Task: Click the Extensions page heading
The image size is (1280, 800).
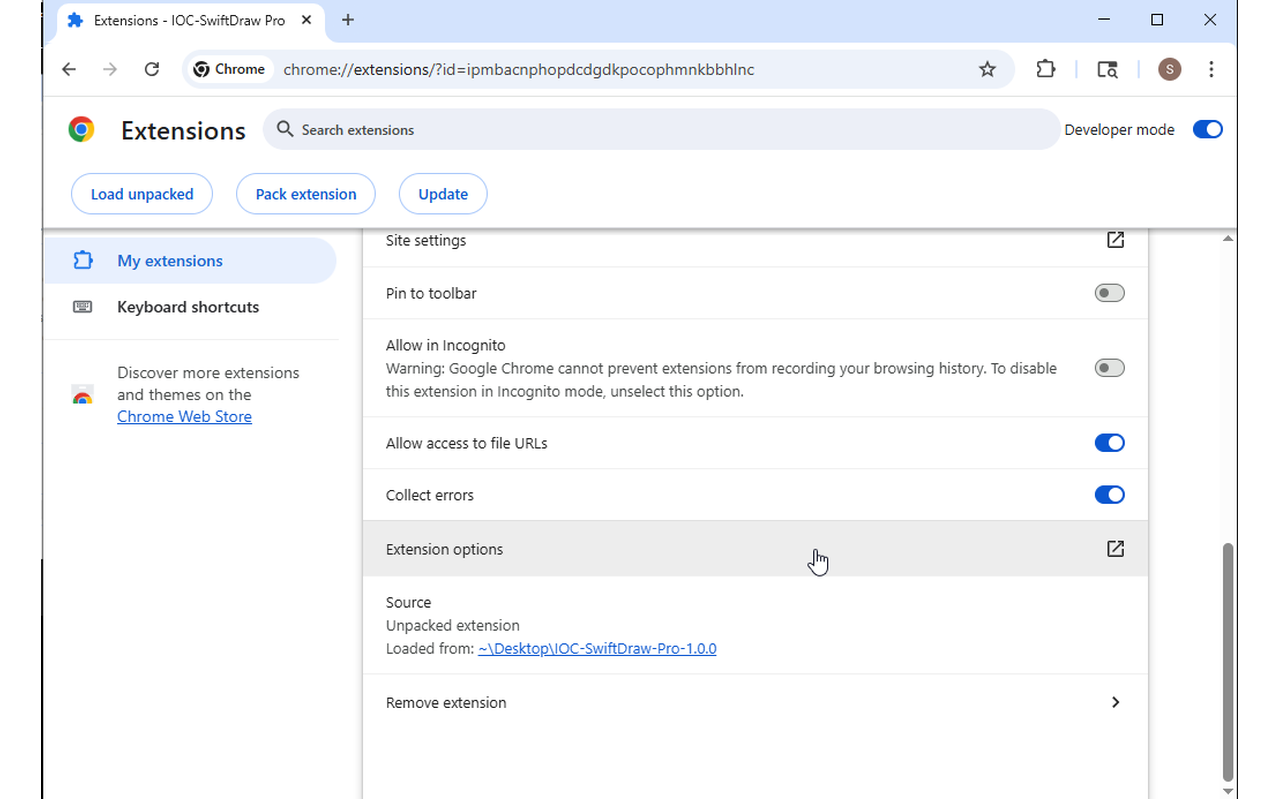Action: 183,130
